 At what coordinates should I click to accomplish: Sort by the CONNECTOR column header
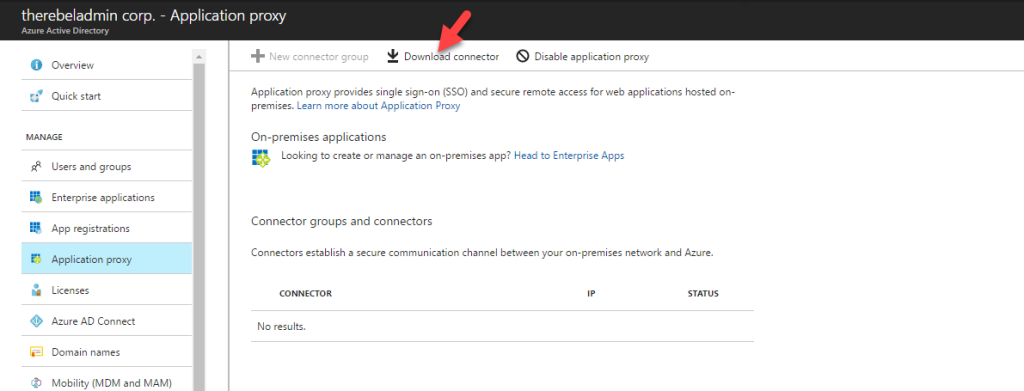306,294
